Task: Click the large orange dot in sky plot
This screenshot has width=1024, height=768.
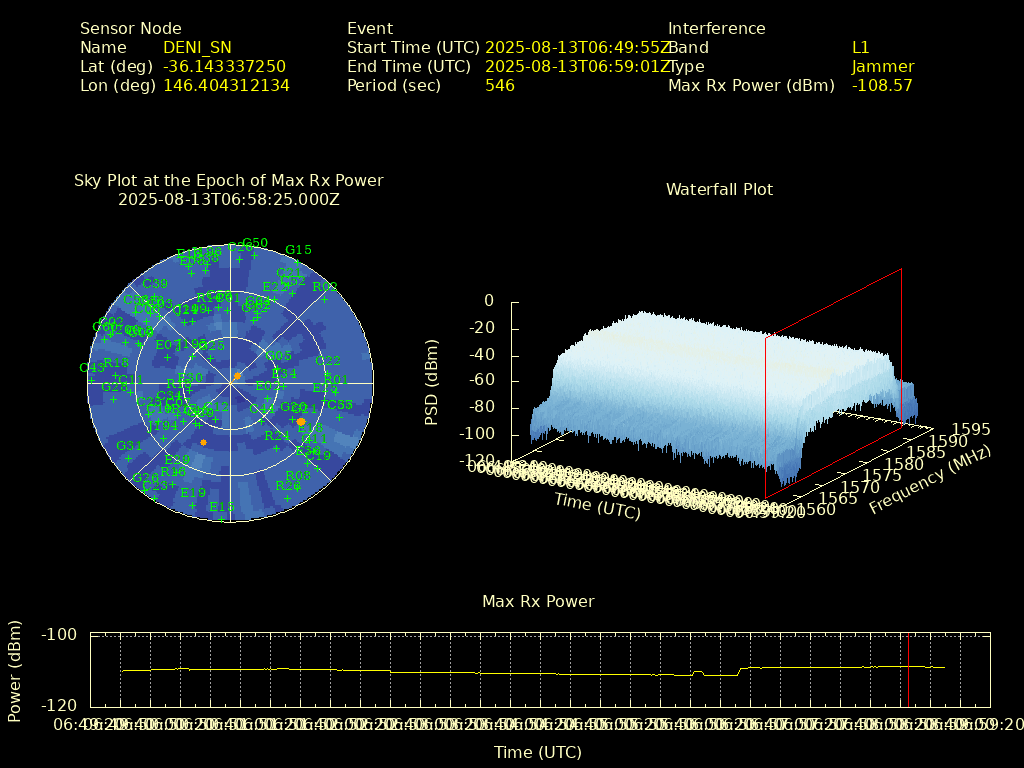Action: point(301,422)
